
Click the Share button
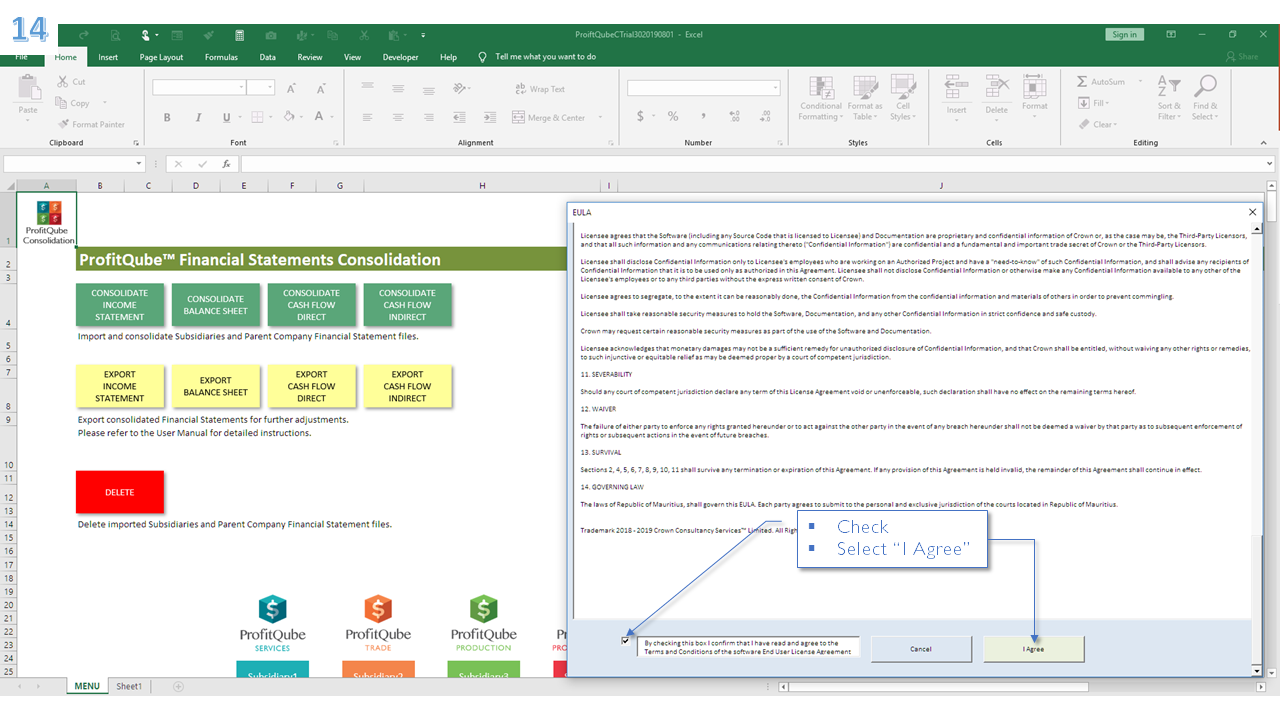(x=1242, y=57)
